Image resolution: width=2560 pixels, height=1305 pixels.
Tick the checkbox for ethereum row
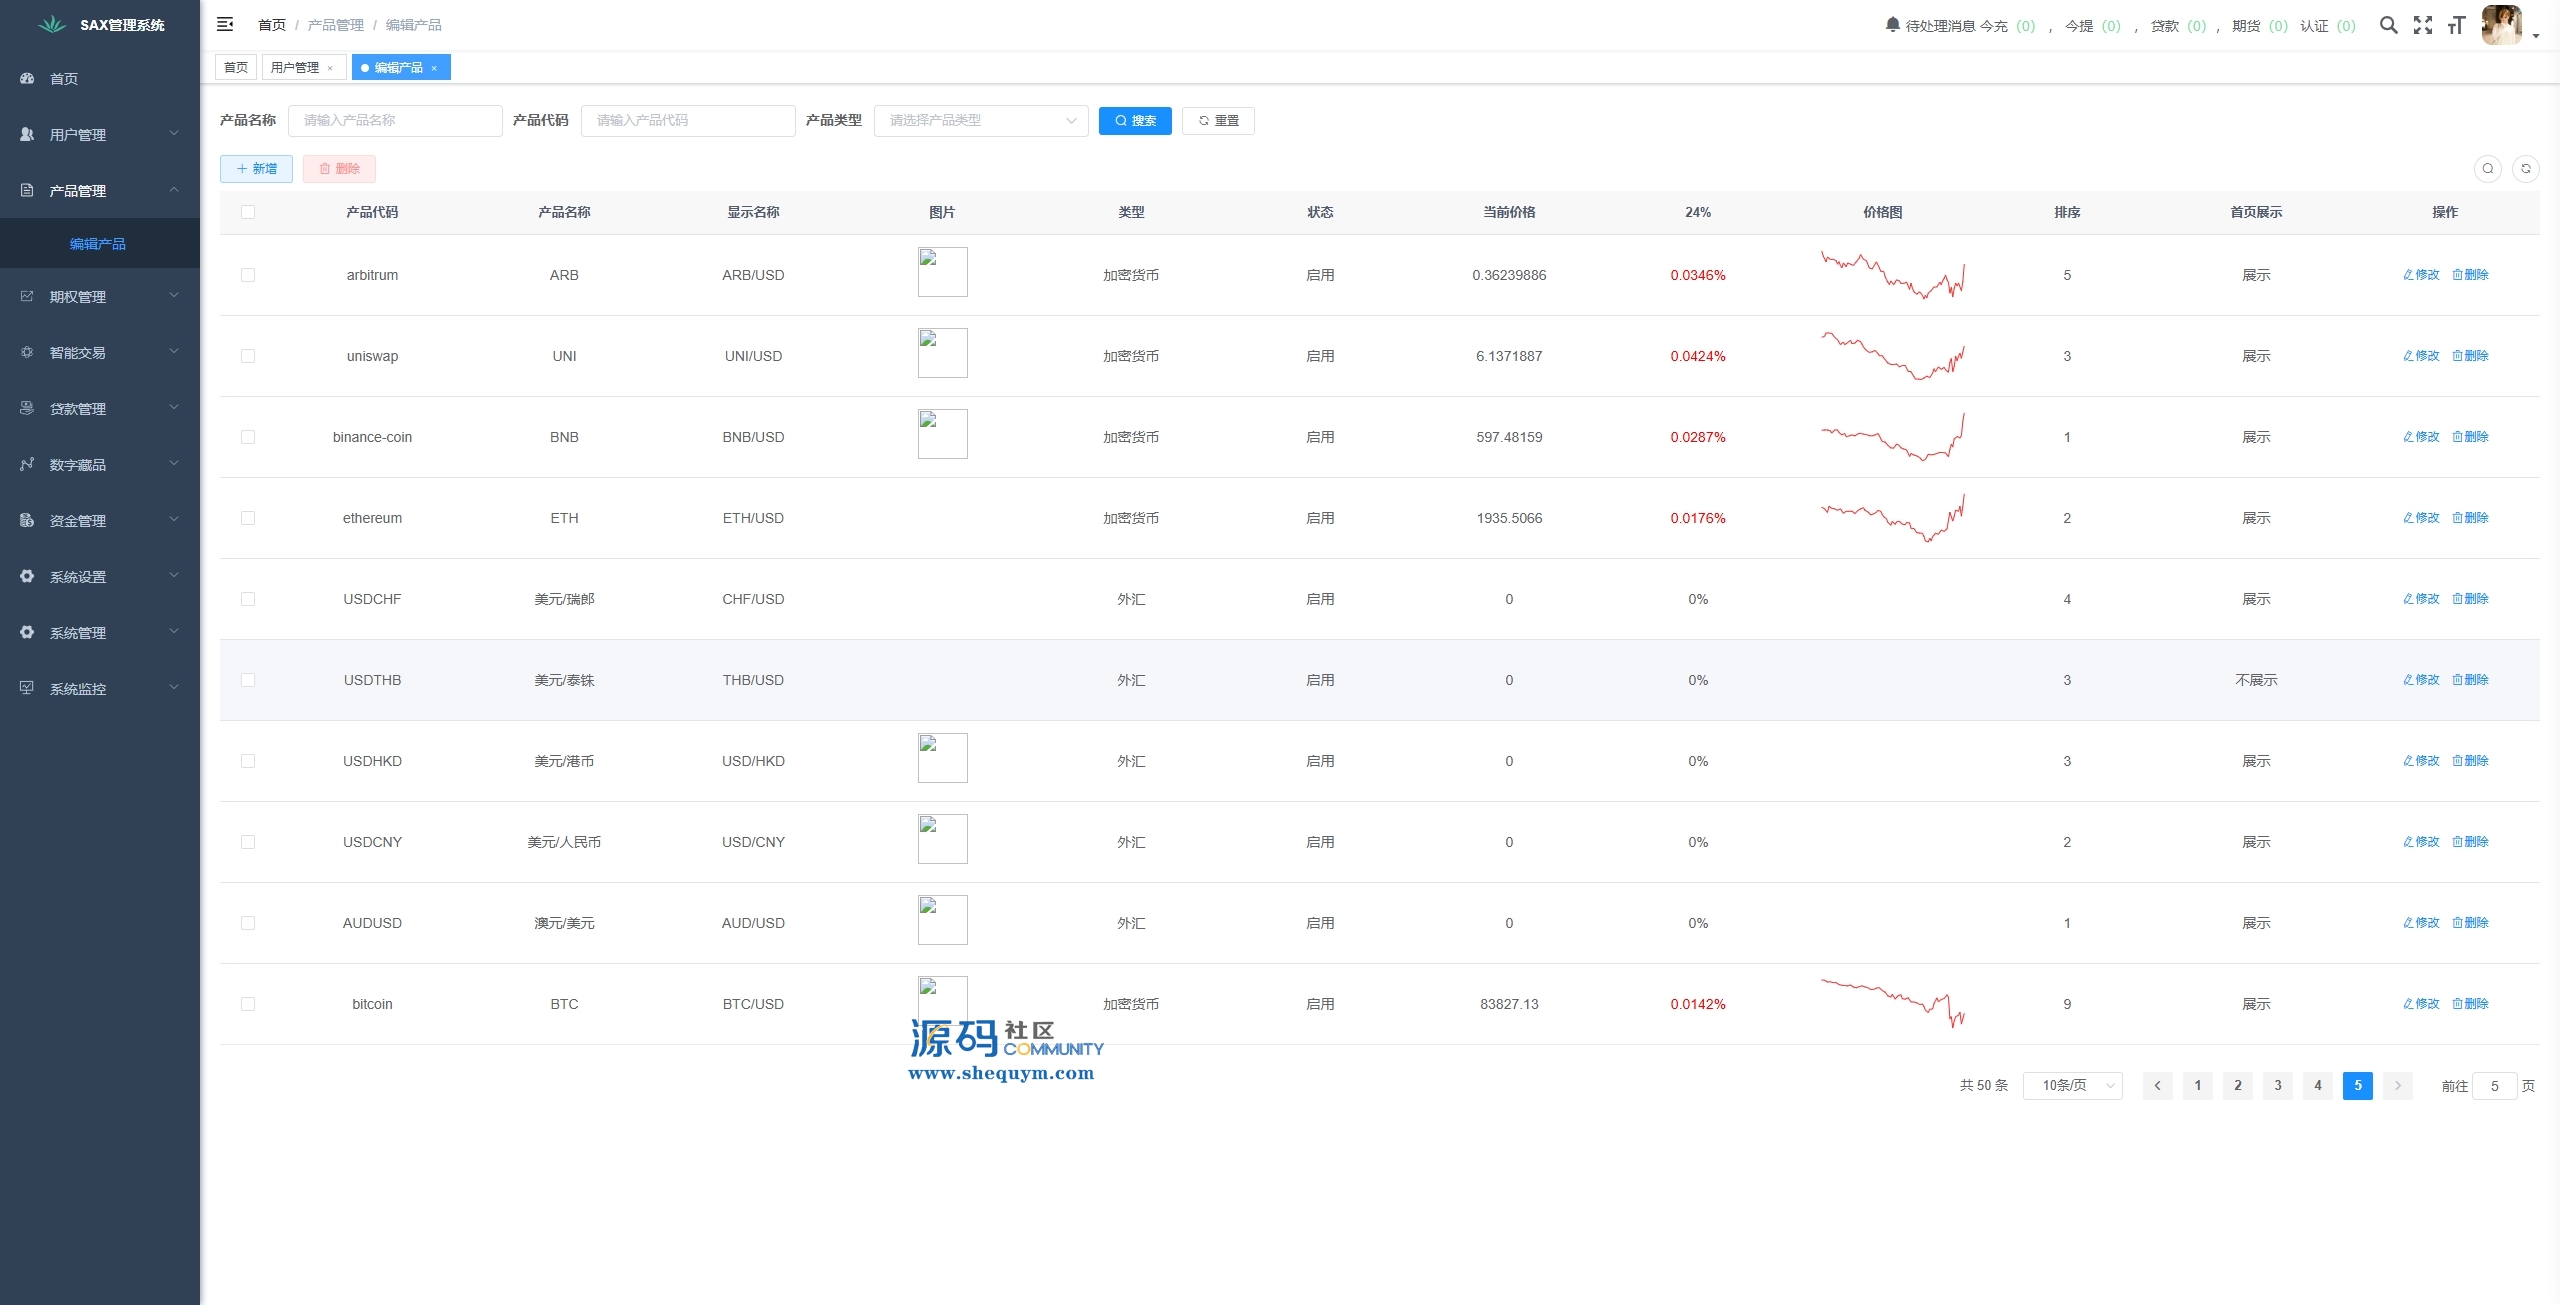[248, 518]
